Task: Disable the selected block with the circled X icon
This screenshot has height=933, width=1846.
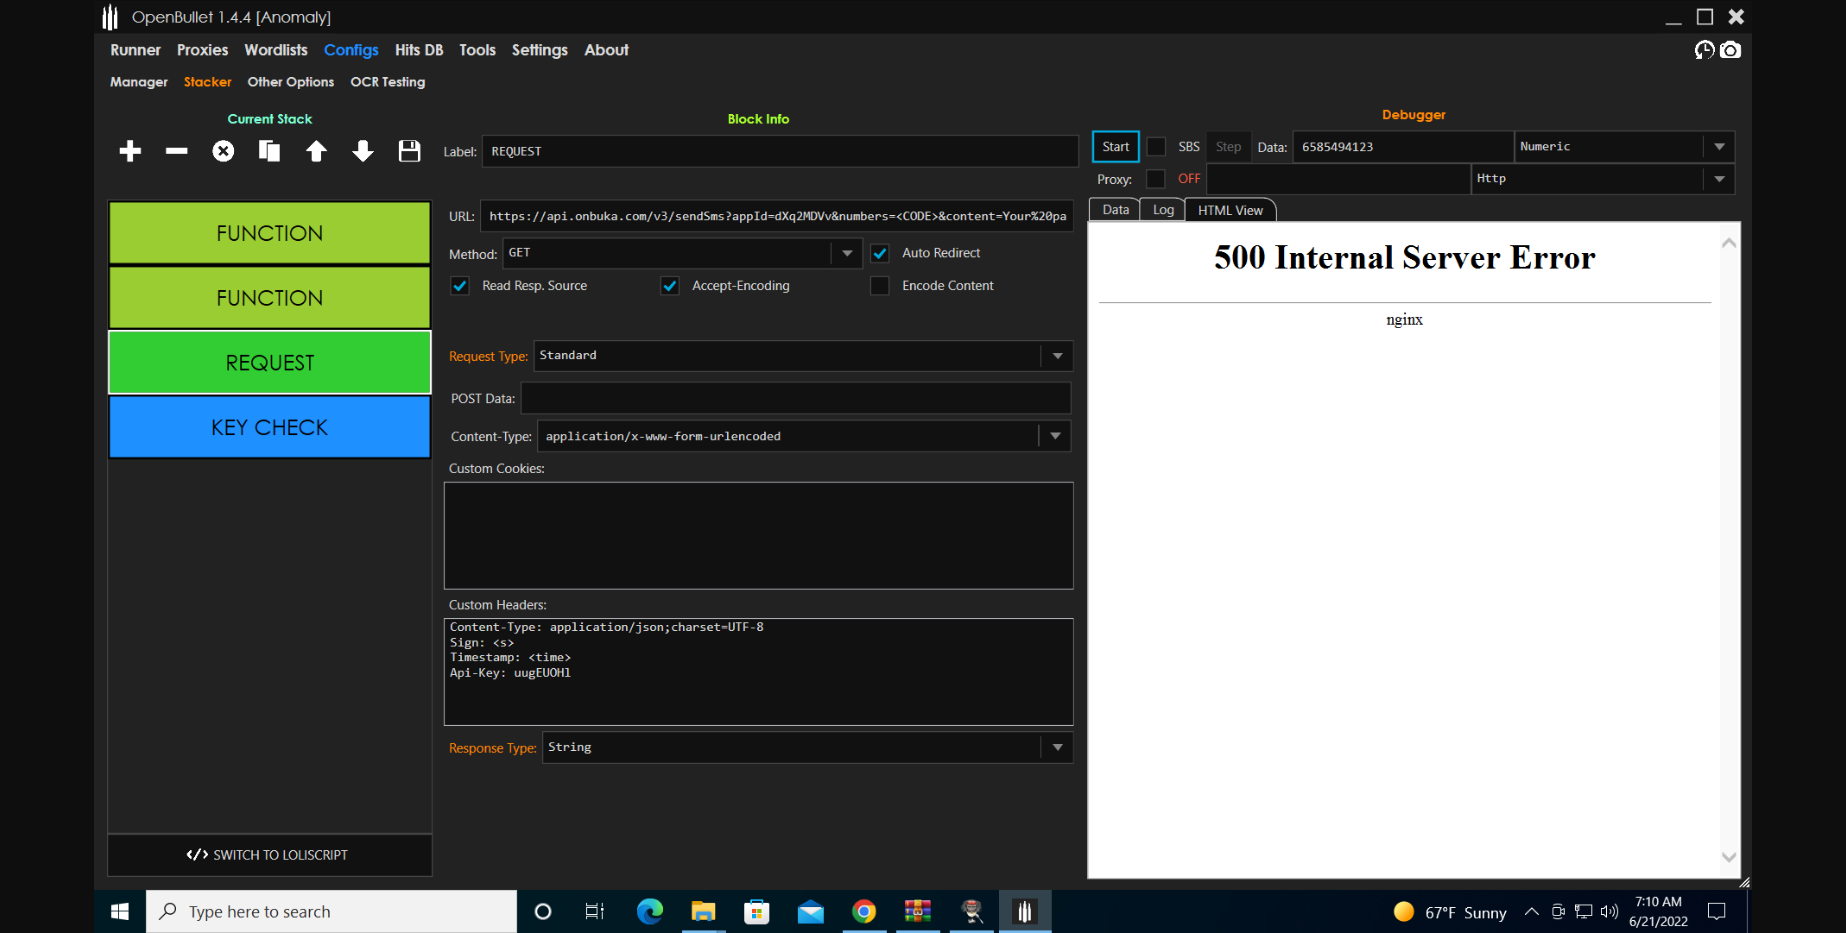Action: [x=223, y=151]
